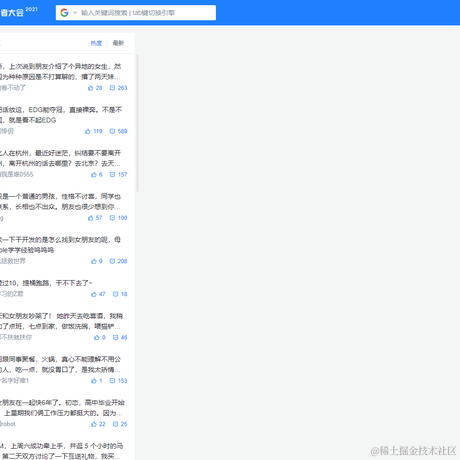The width and height of the screenshot is (460, 460).
Task: Click the Google search engine icon
Action: pos(64,13)
